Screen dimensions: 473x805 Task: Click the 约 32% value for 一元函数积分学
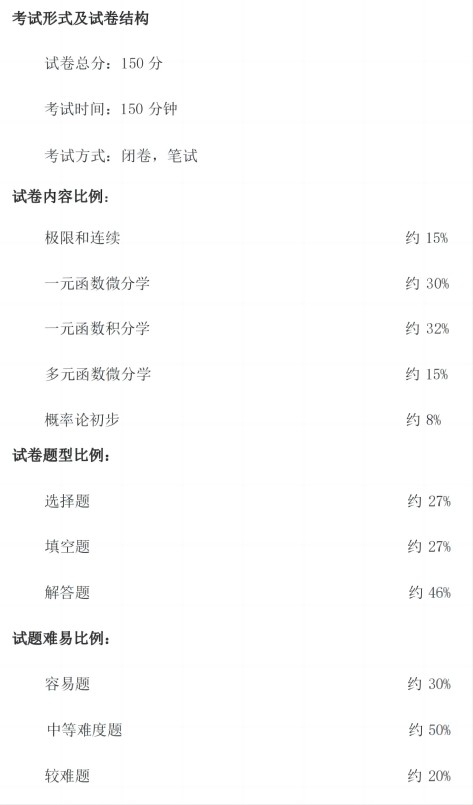coord(427,329)
